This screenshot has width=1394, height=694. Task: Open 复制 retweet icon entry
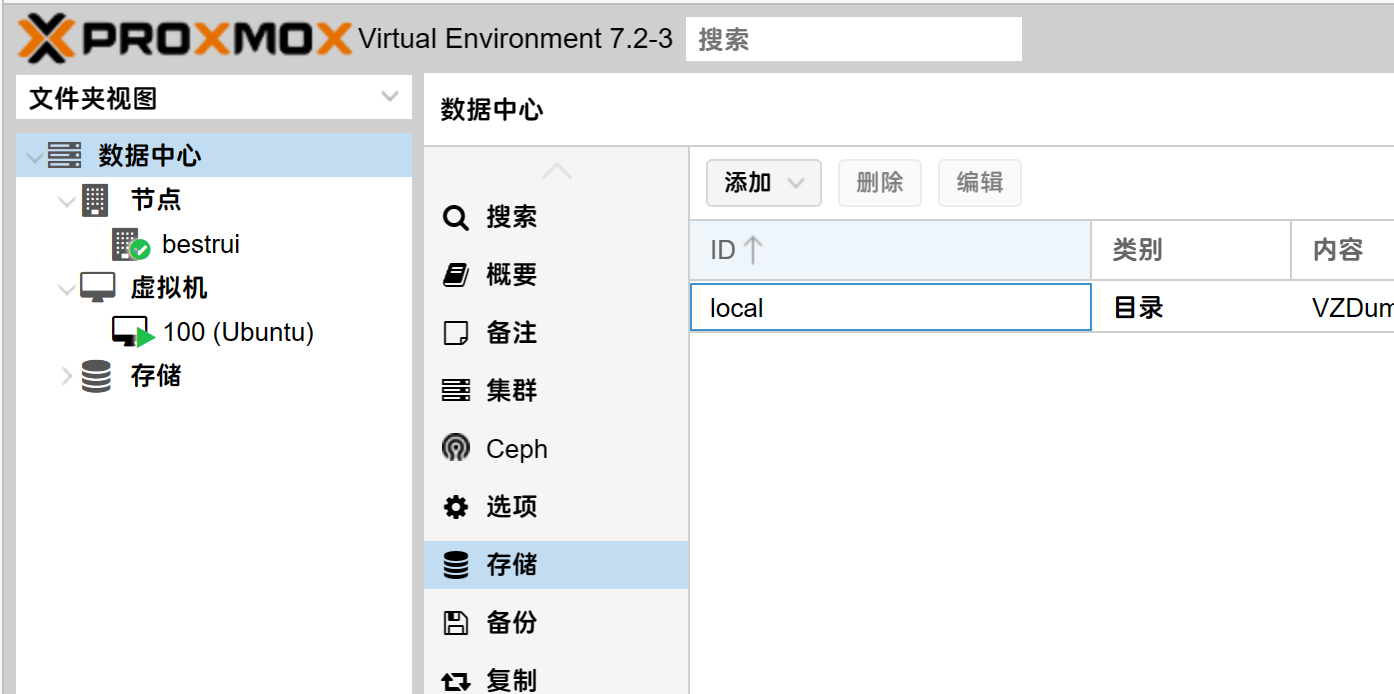(456, 681)
